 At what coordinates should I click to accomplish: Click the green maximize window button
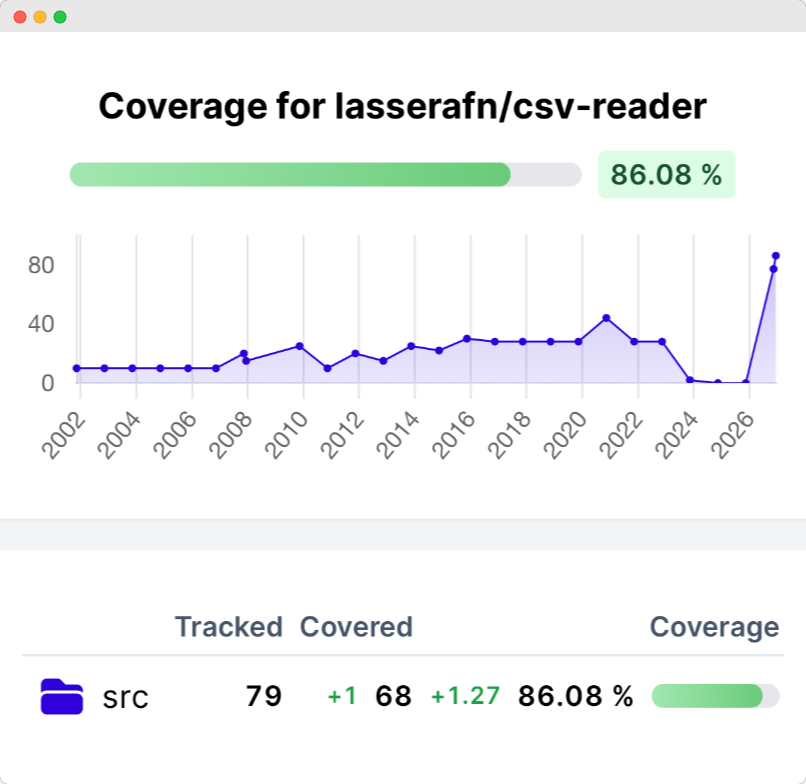tap(60, 17)
